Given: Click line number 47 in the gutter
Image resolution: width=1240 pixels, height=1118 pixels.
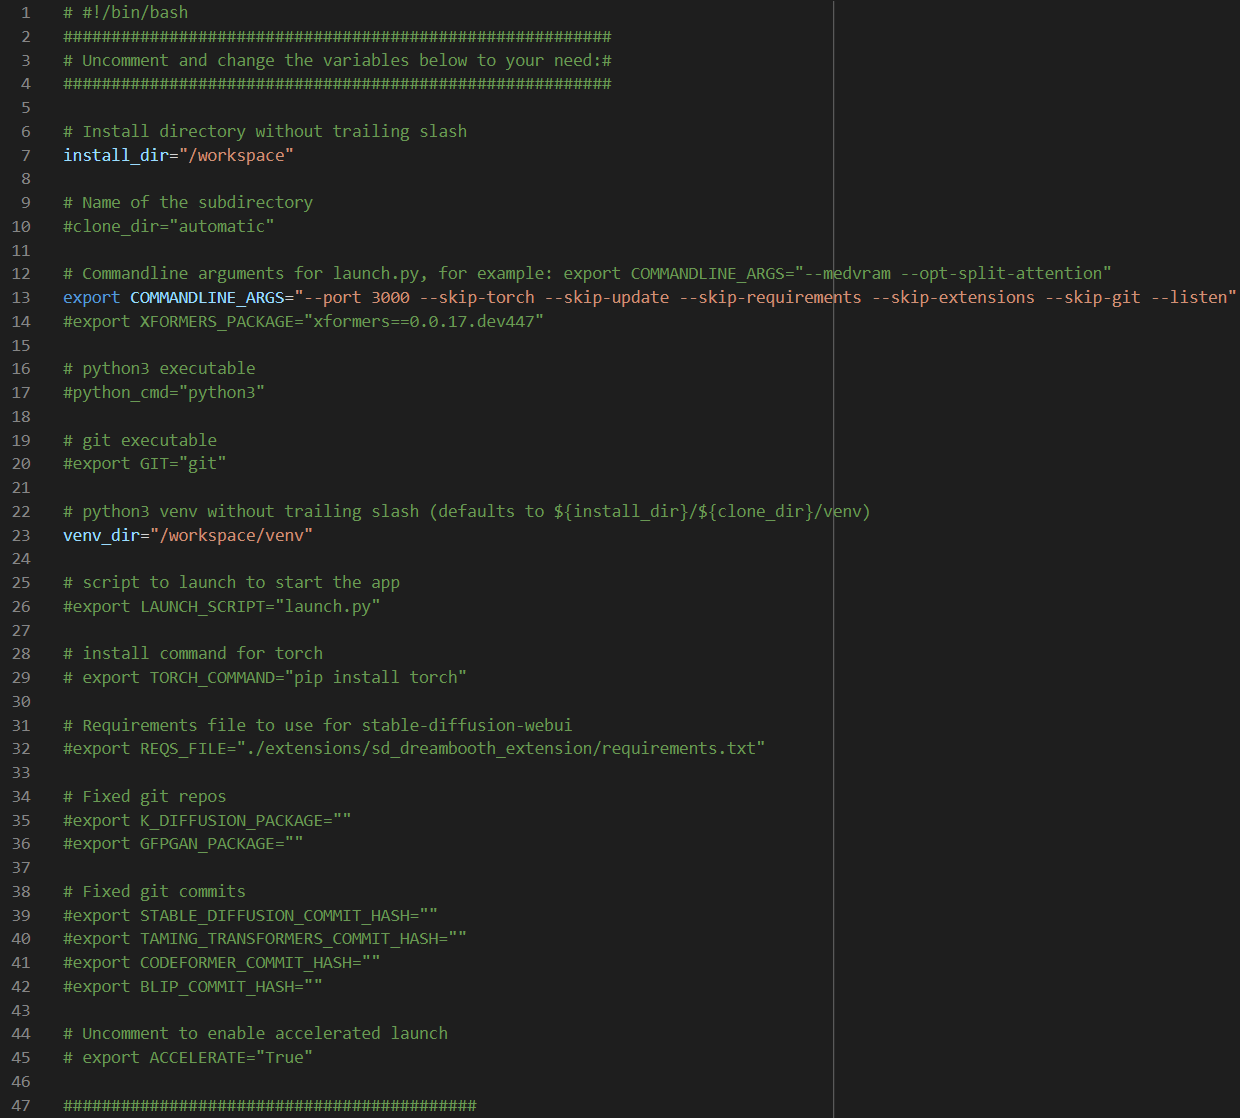Looking at the screenshot, I should [x=21, y=1105].
